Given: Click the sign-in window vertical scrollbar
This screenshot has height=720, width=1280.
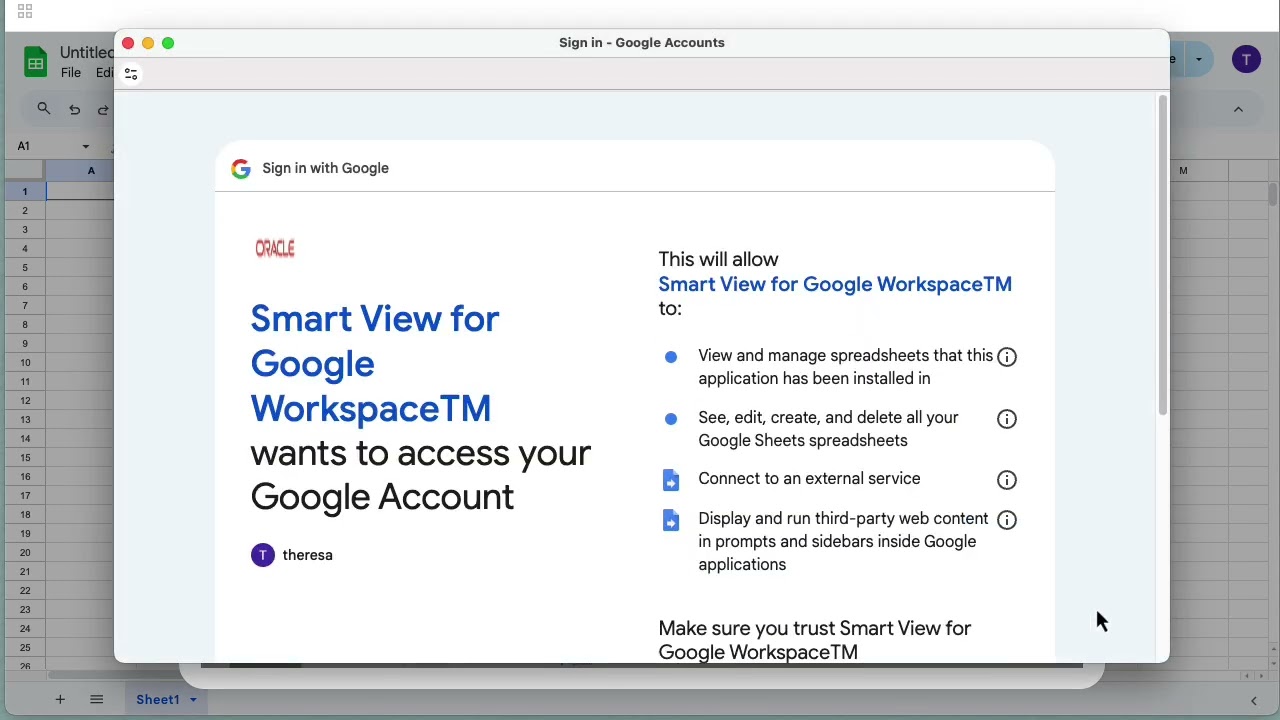Looking at the screenshot, I should (1163, 256).
